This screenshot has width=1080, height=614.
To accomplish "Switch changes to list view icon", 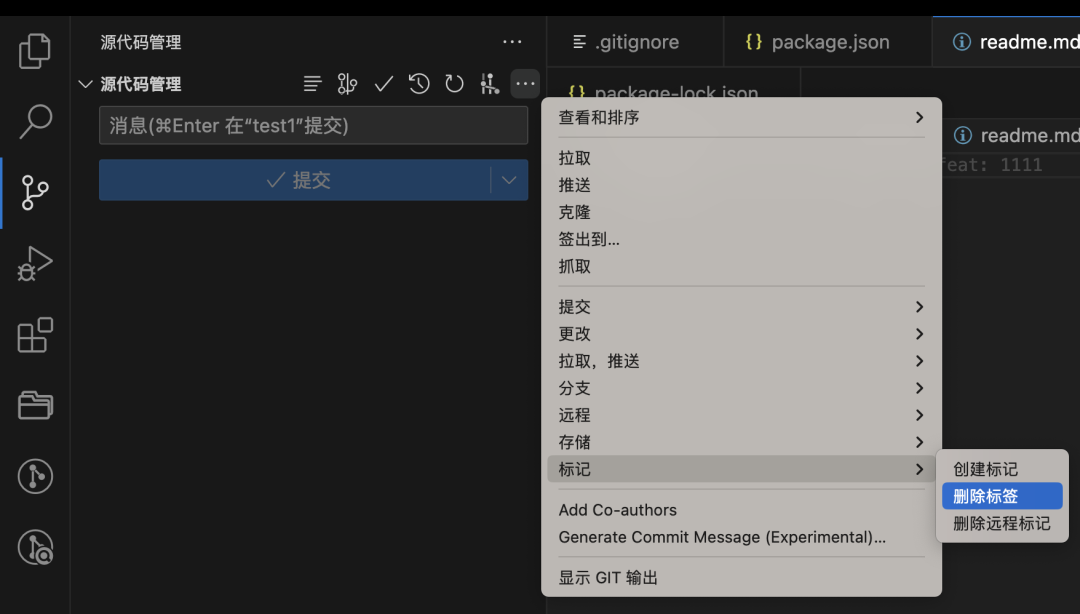I will point(312,84).
